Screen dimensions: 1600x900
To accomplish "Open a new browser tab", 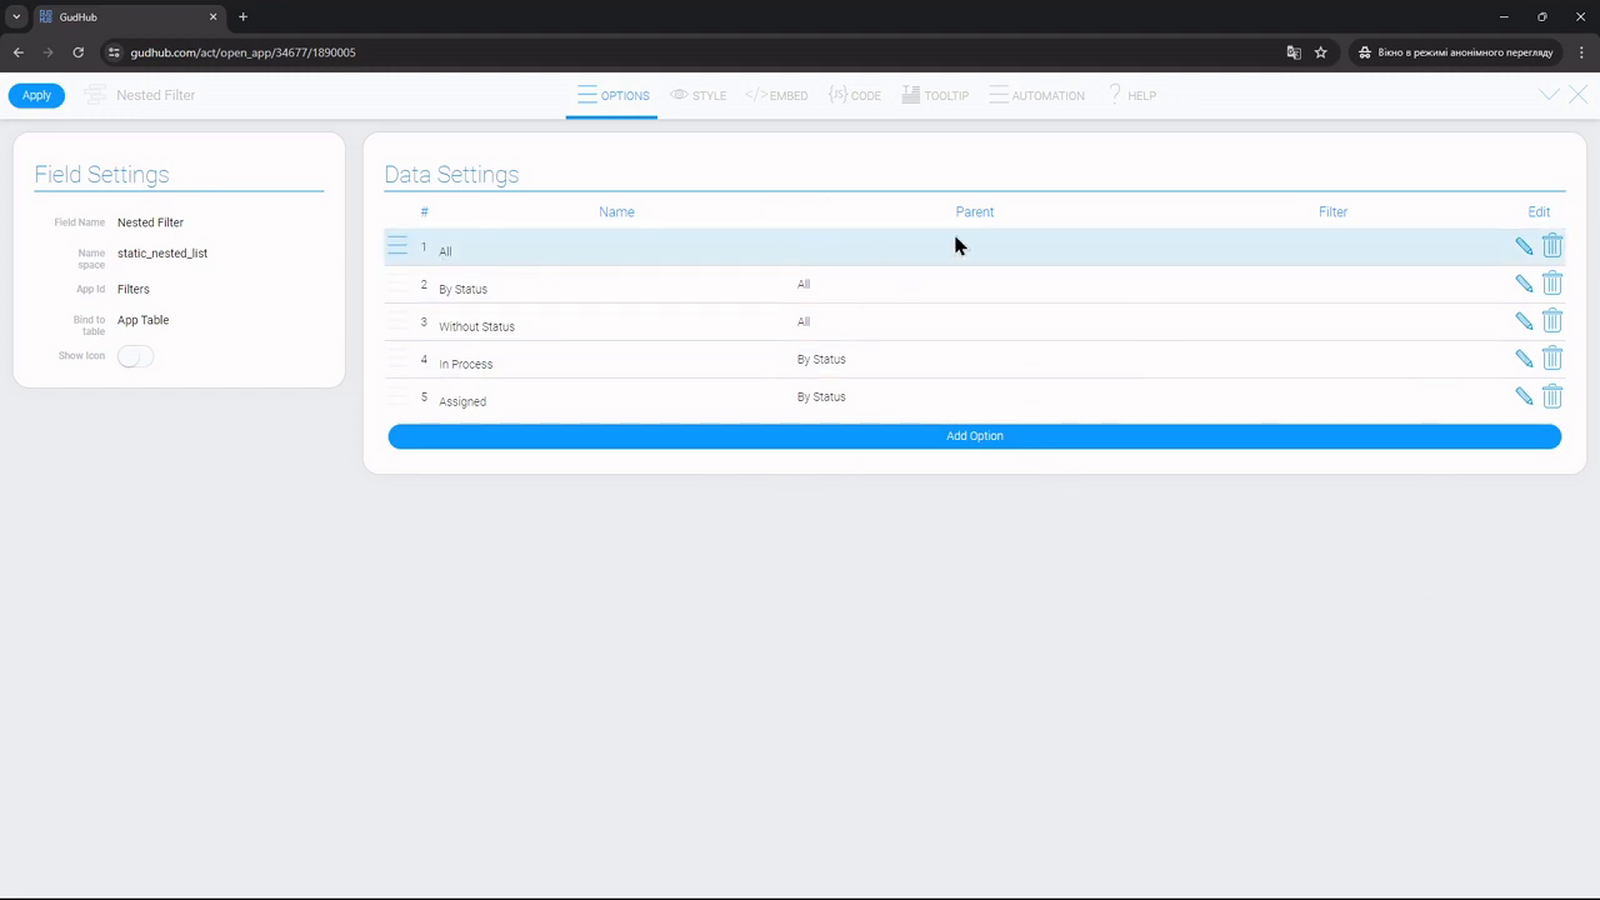I will [243, 17].
